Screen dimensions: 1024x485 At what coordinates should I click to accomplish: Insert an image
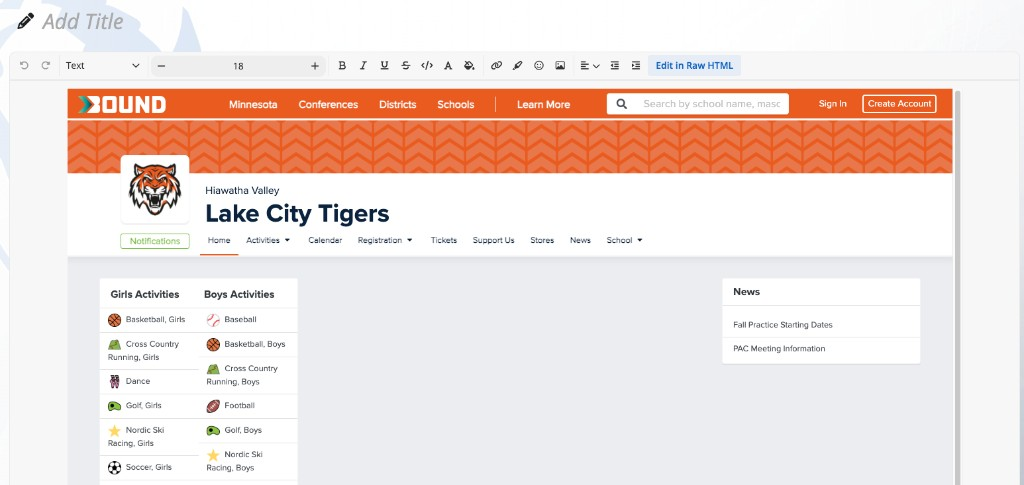coord(560,65)
